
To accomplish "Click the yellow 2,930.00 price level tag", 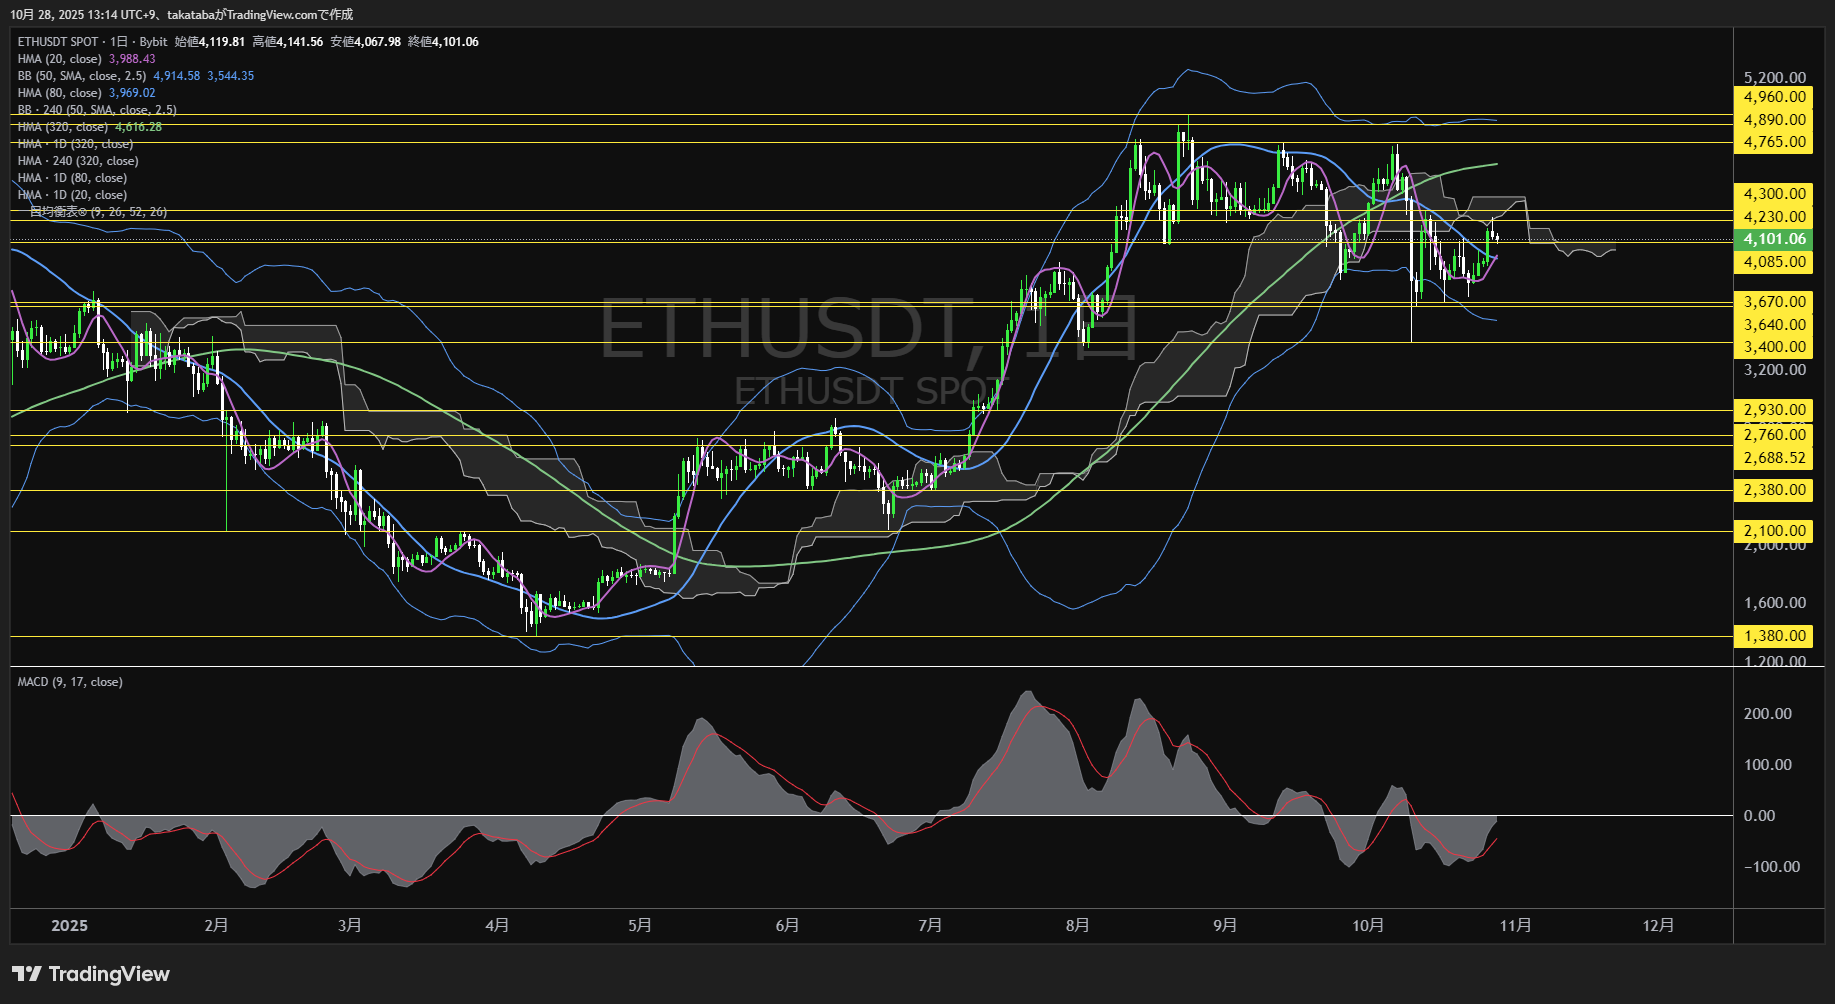I will coord(1773,410).
